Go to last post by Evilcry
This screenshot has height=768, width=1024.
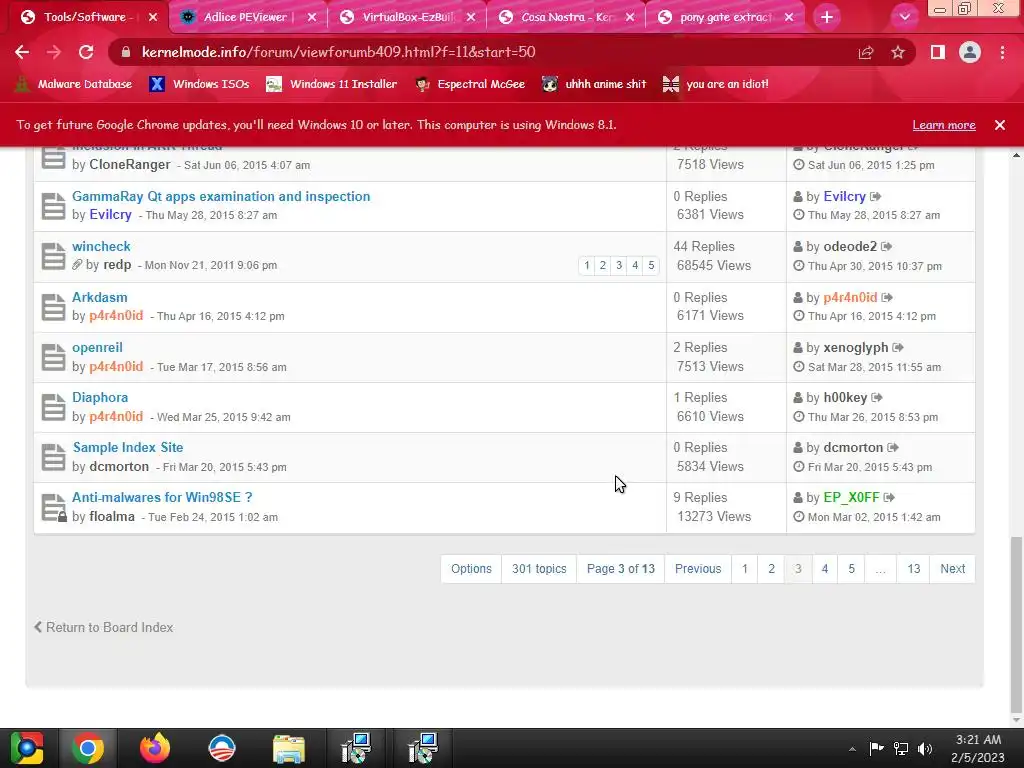[x=876, y=196]
